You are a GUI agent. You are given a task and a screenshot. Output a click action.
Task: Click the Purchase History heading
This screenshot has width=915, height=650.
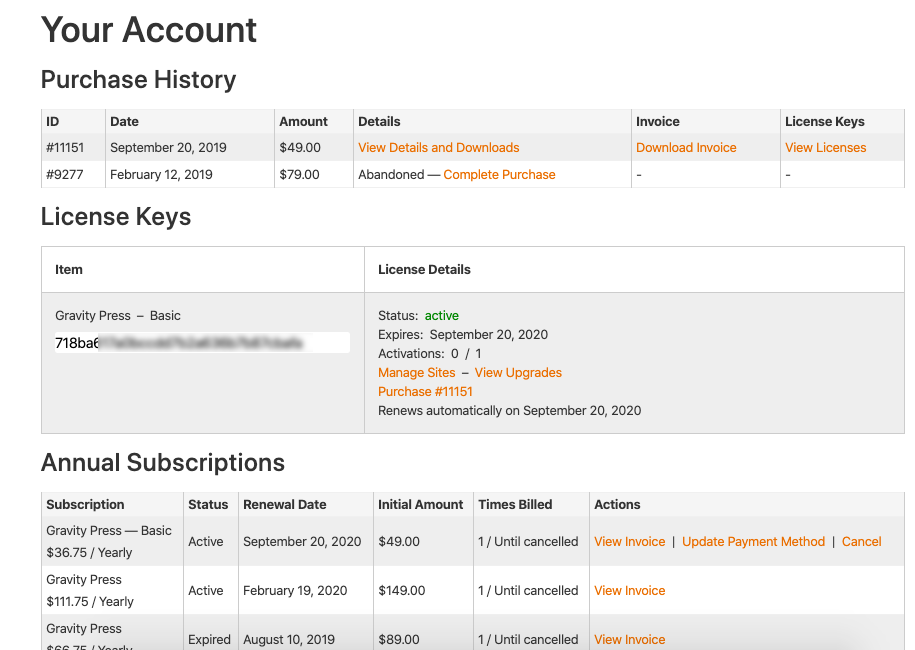pyautogui.click(x=138, y=79)
